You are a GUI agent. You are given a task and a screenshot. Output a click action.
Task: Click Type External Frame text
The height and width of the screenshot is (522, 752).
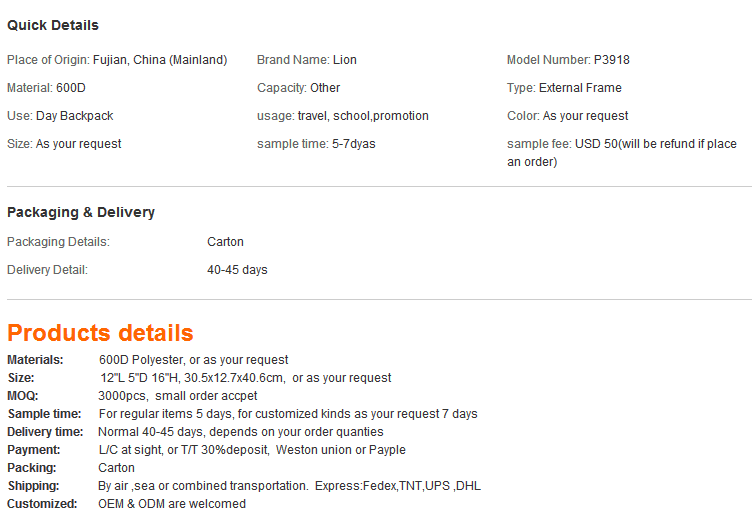coord(564,88)
